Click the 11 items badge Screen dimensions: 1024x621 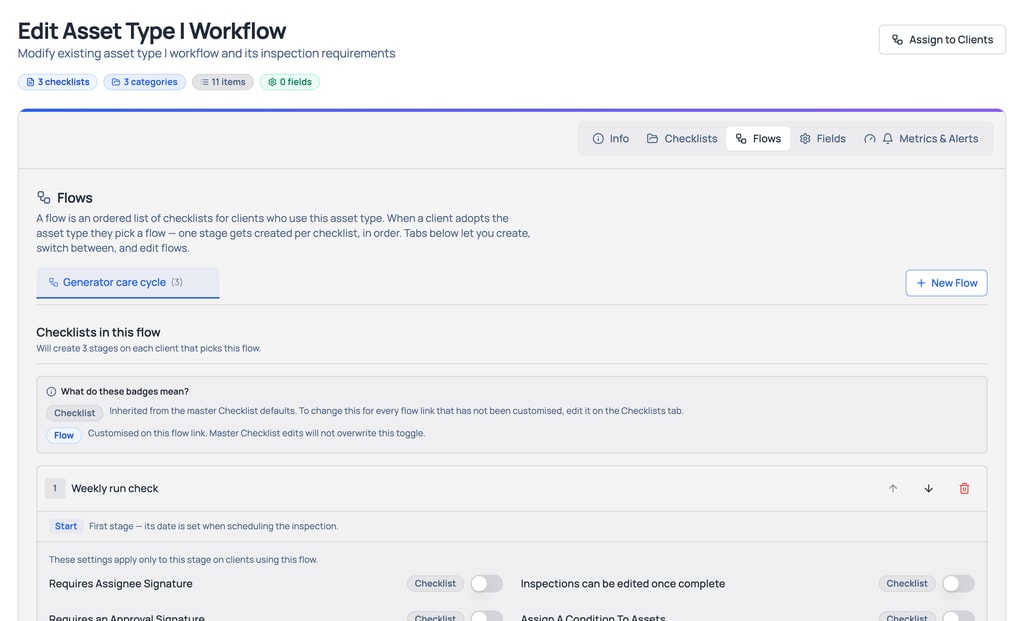coord(223,82)
